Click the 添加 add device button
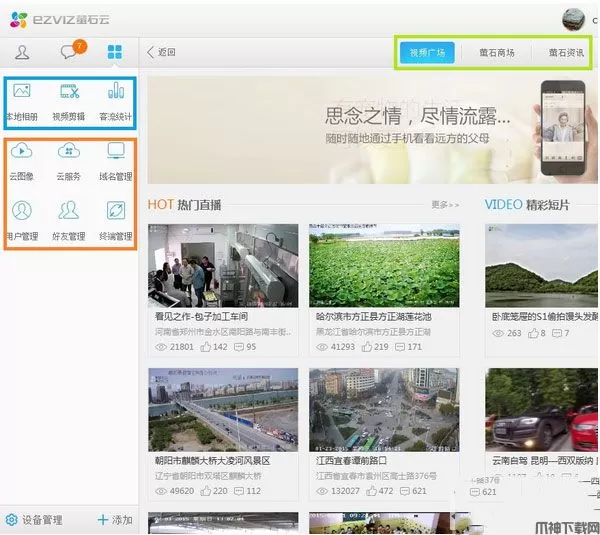The width and height of the screenshot is (600, 535). point(114,520)
